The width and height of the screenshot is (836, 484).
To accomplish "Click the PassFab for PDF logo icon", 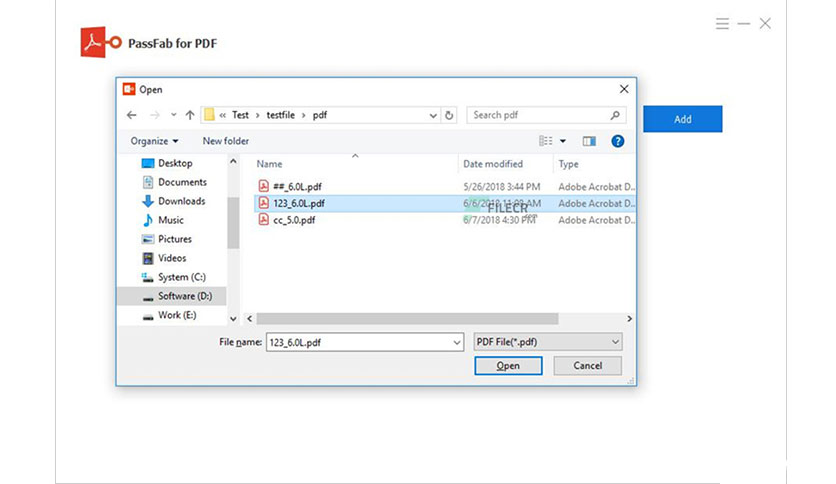I will pyautogui.click(x=101, y=42).
